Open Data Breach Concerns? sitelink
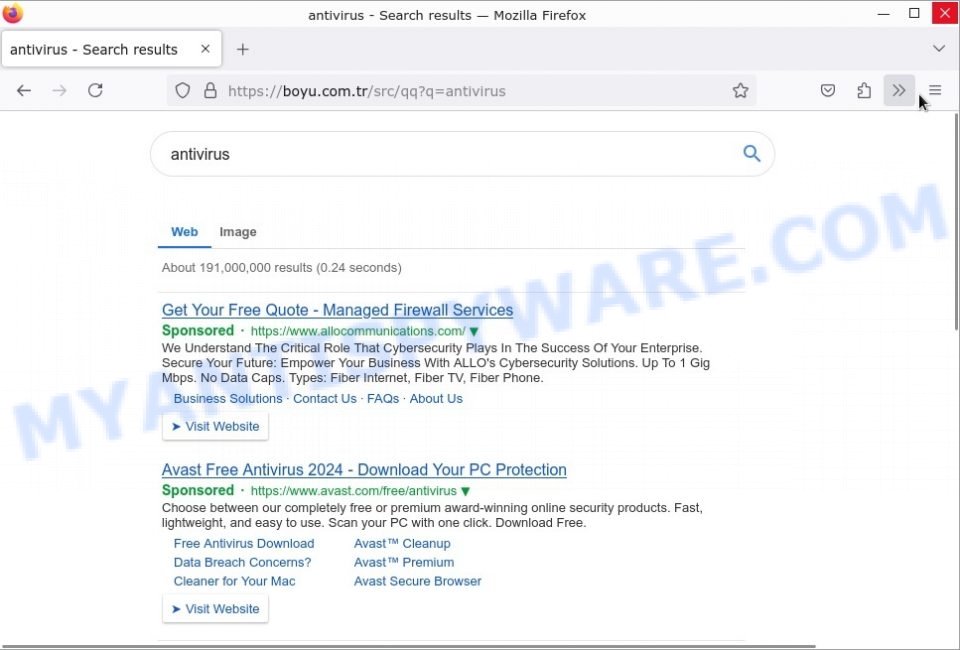The height and width of the screenshot is (650, 960). (x=242, y=562)
